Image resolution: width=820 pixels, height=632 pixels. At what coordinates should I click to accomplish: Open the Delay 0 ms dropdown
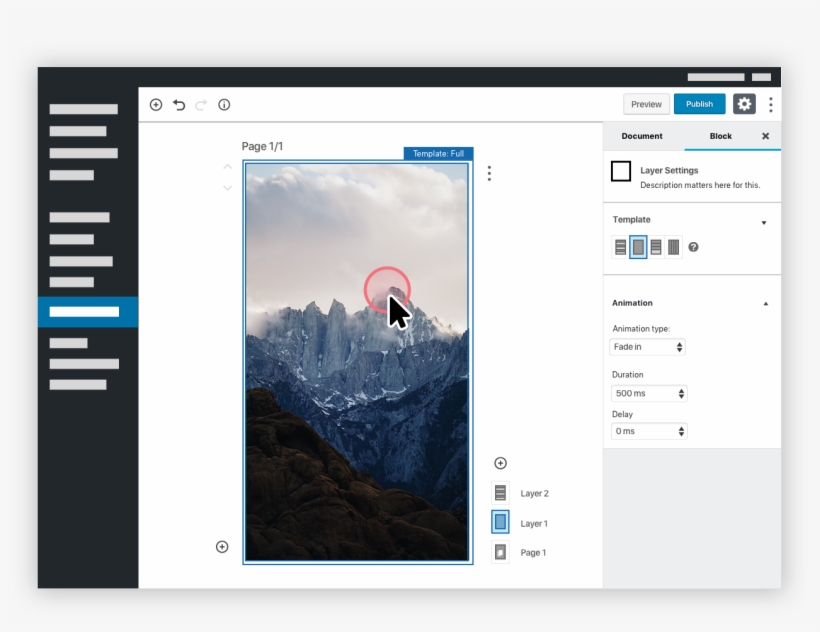pyautogui.click(x=649, y=431)
